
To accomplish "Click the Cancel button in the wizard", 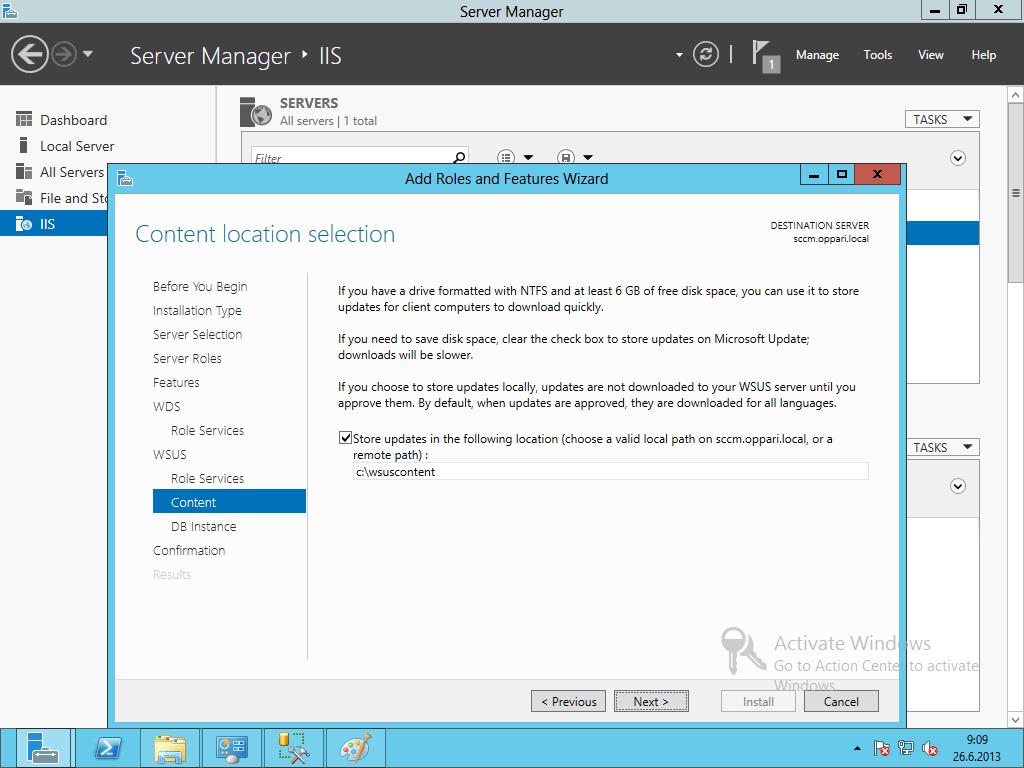I will 841,701.
